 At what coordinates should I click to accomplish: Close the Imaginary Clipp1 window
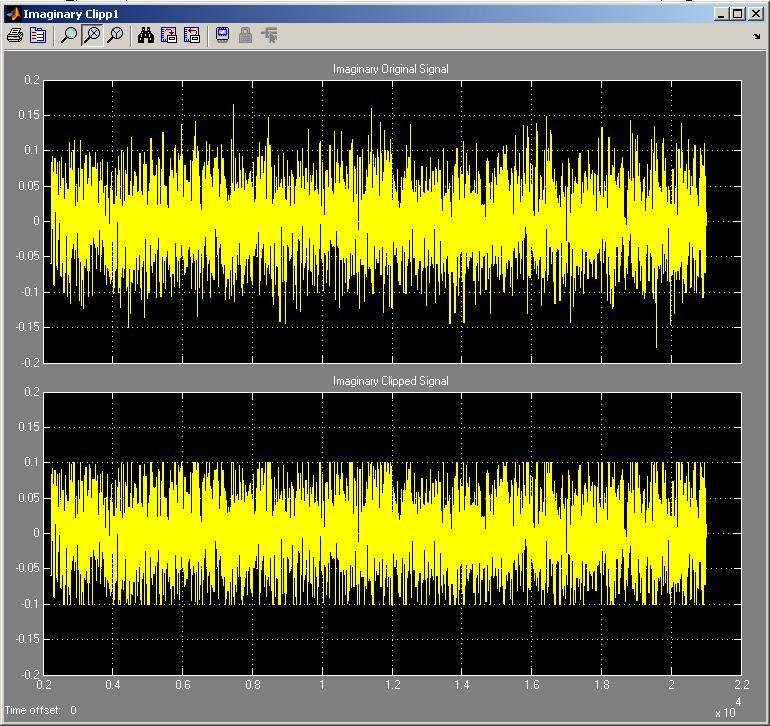tap(756, 14)
